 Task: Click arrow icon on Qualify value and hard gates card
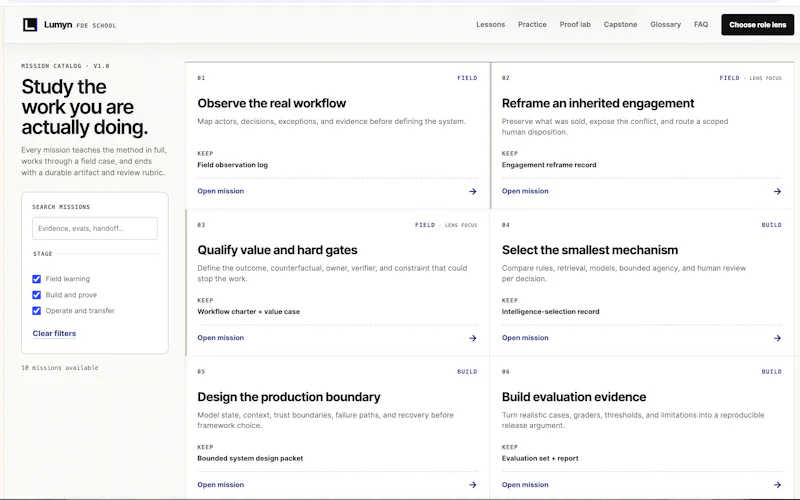pos(472,338)
